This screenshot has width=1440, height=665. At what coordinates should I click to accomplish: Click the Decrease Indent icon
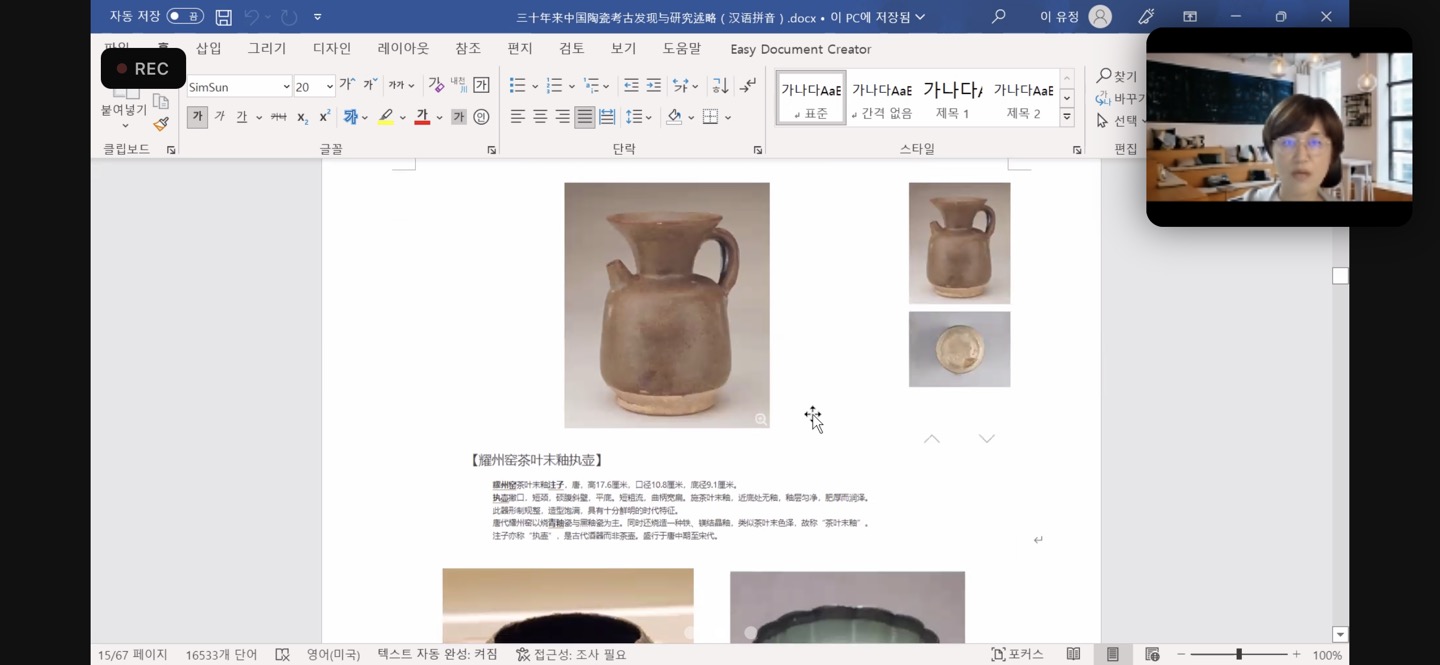point(631,86)
